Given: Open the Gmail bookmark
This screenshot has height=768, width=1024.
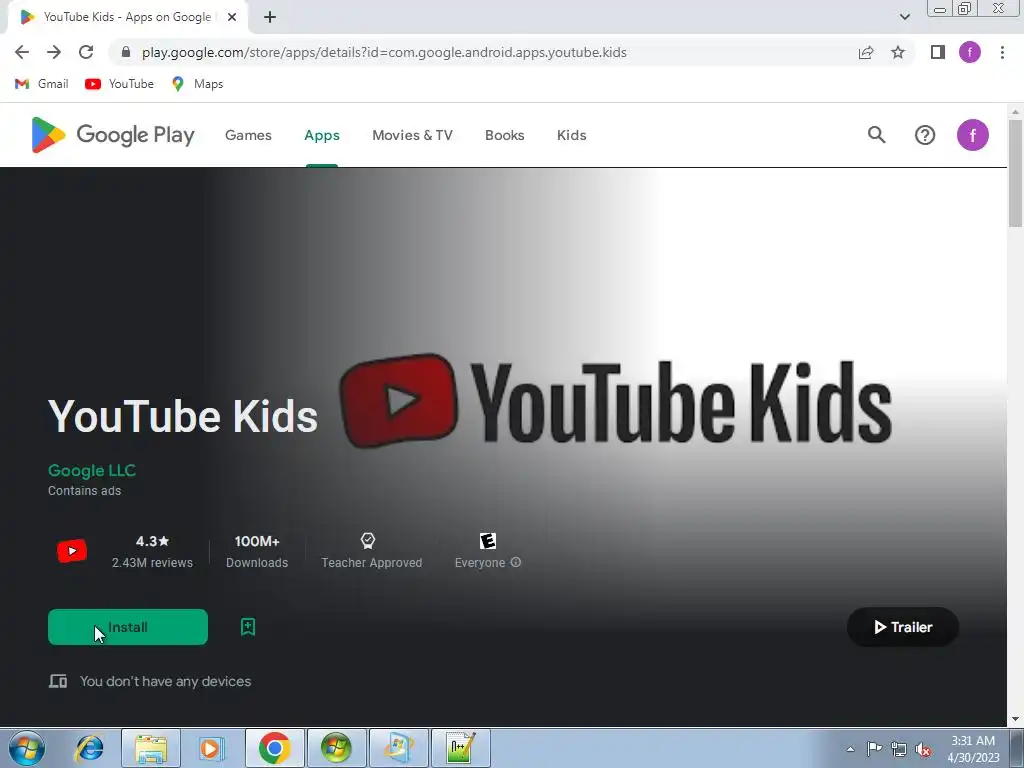Looking at the screenshot, I should click(41, 84).
